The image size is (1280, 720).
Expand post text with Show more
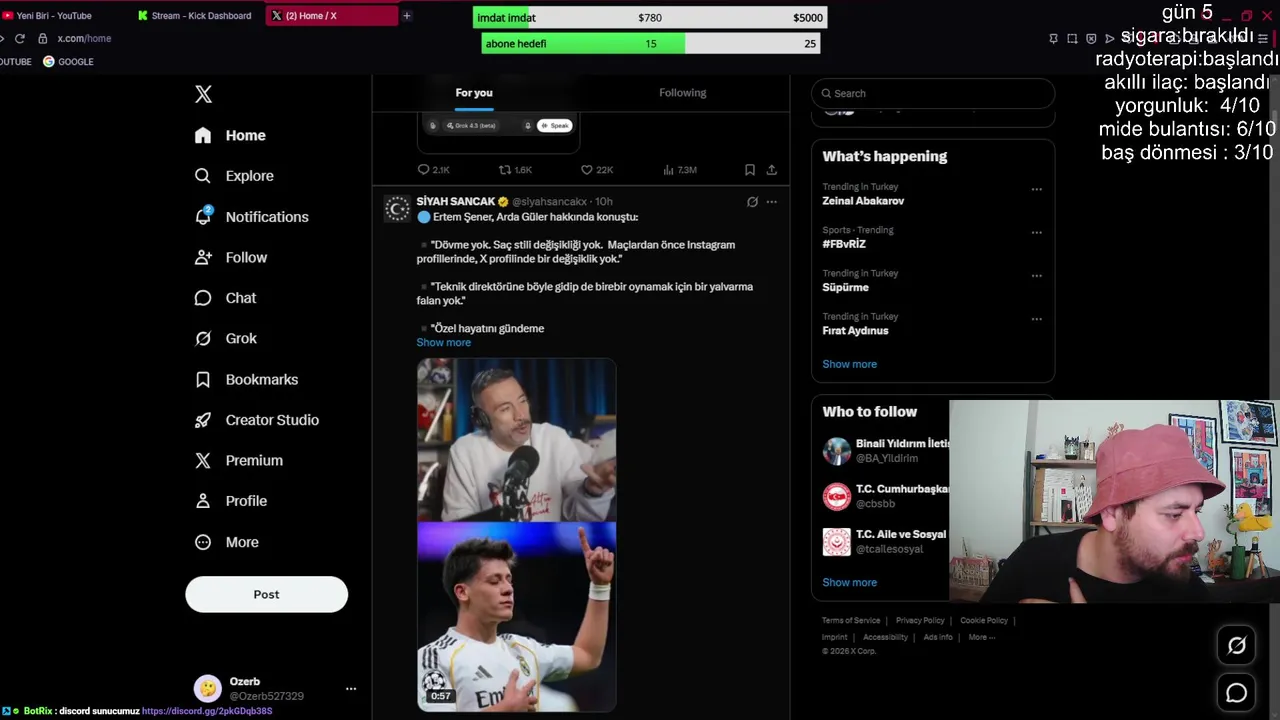[443, 343]
